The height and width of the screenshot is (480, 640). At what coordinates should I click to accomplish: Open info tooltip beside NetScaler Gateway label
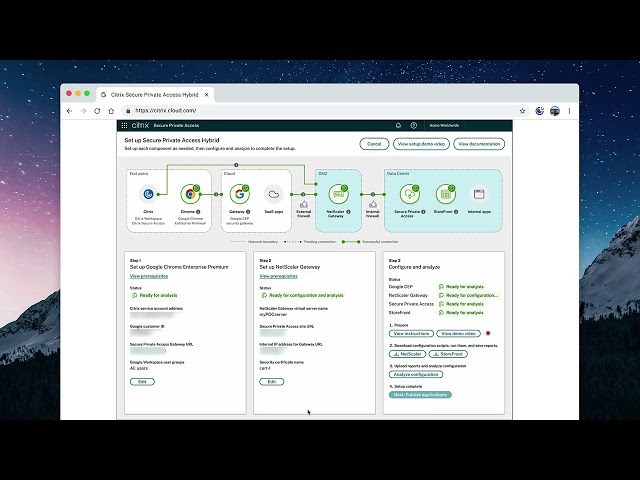click(x=349, y=212)
